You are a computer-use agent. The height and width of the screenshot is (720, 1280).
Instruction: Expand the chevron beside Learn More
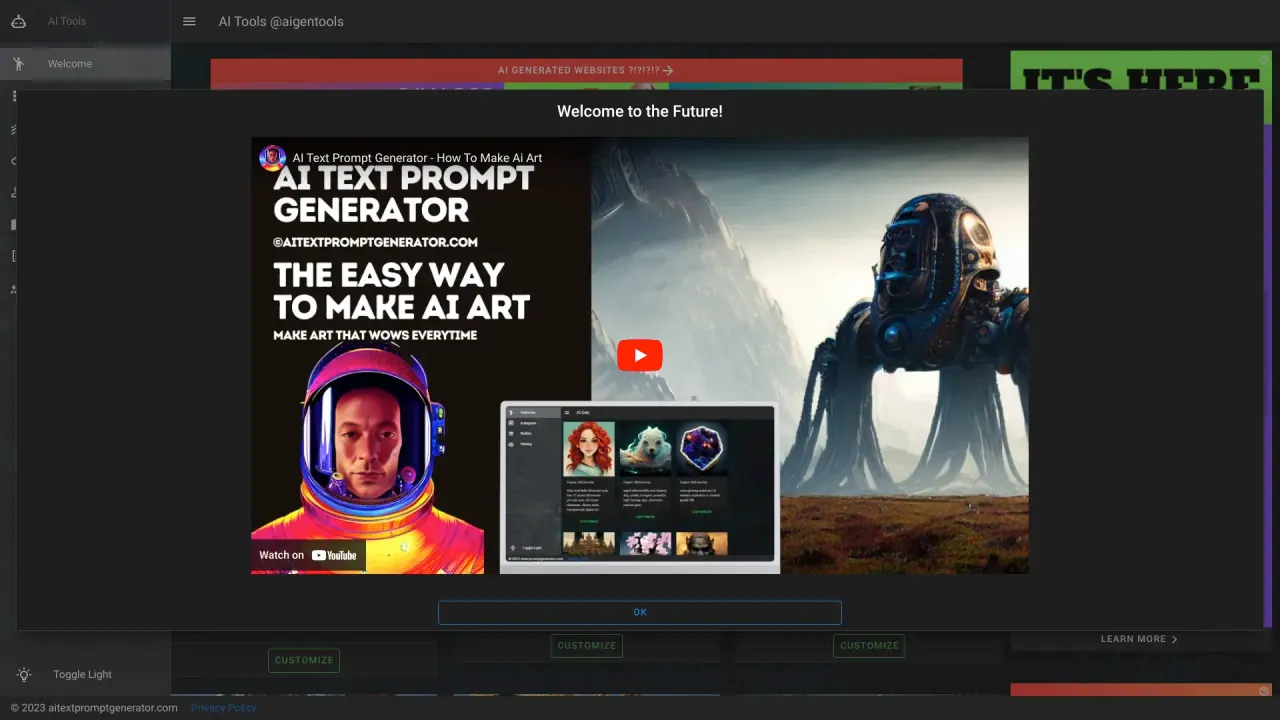click(1175, 639)
